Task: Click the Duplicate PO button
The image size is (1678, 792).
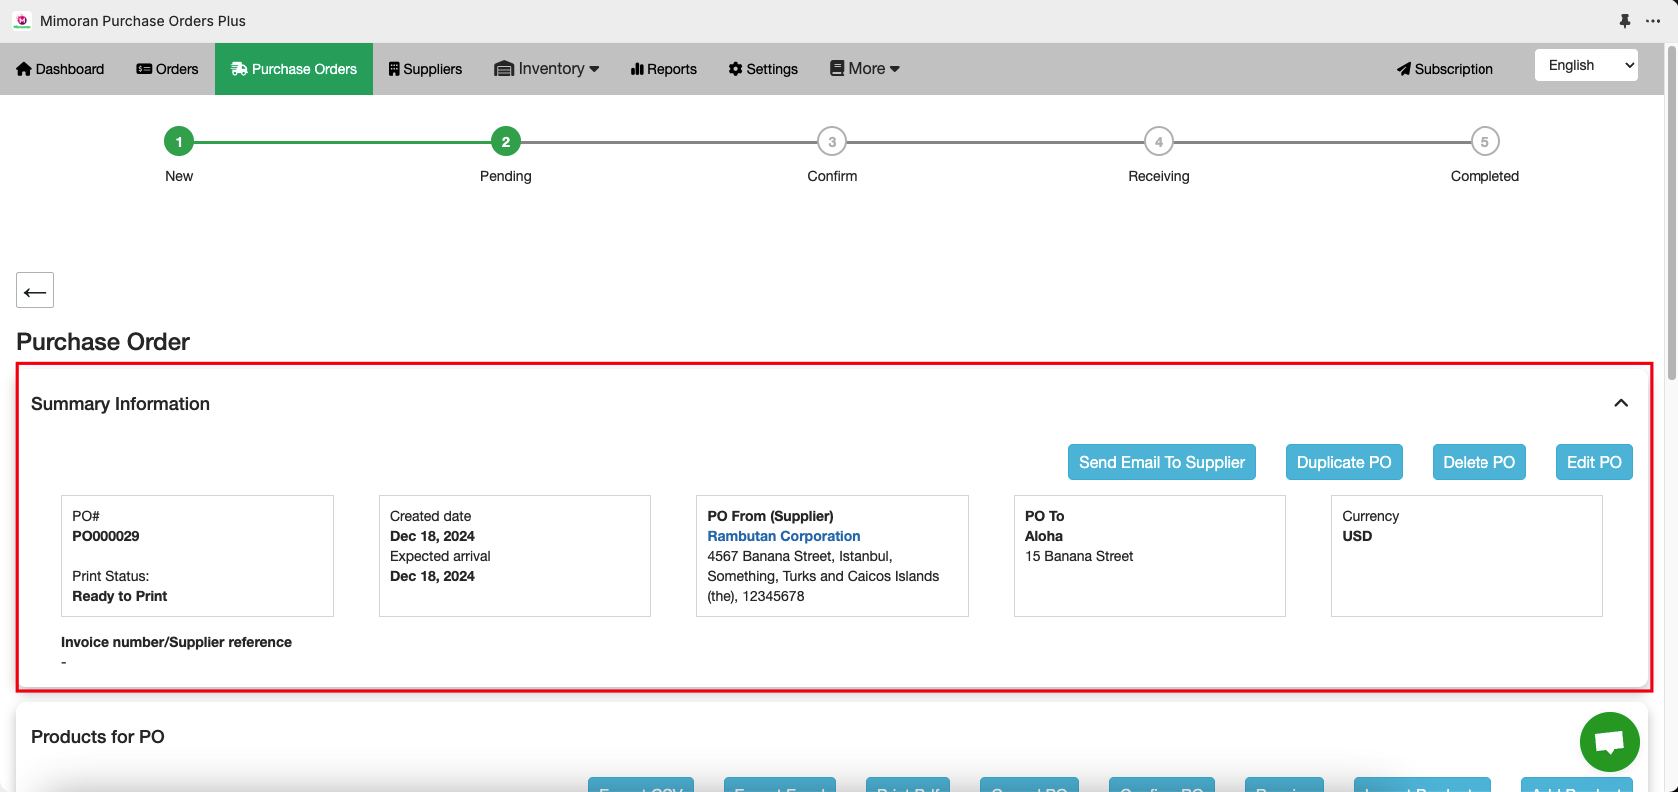Action: pos(1344,462)
